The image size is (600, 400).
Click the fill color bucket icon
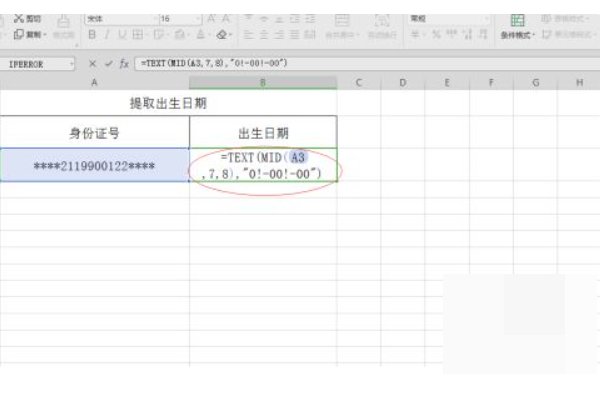click(x=179, y=35)
